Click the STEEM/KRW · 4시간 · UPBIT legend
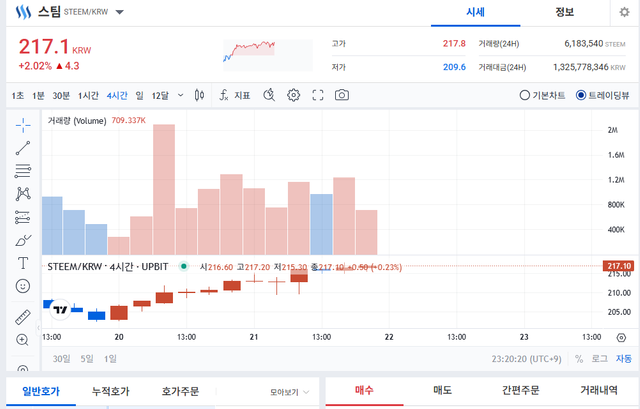 108,267
